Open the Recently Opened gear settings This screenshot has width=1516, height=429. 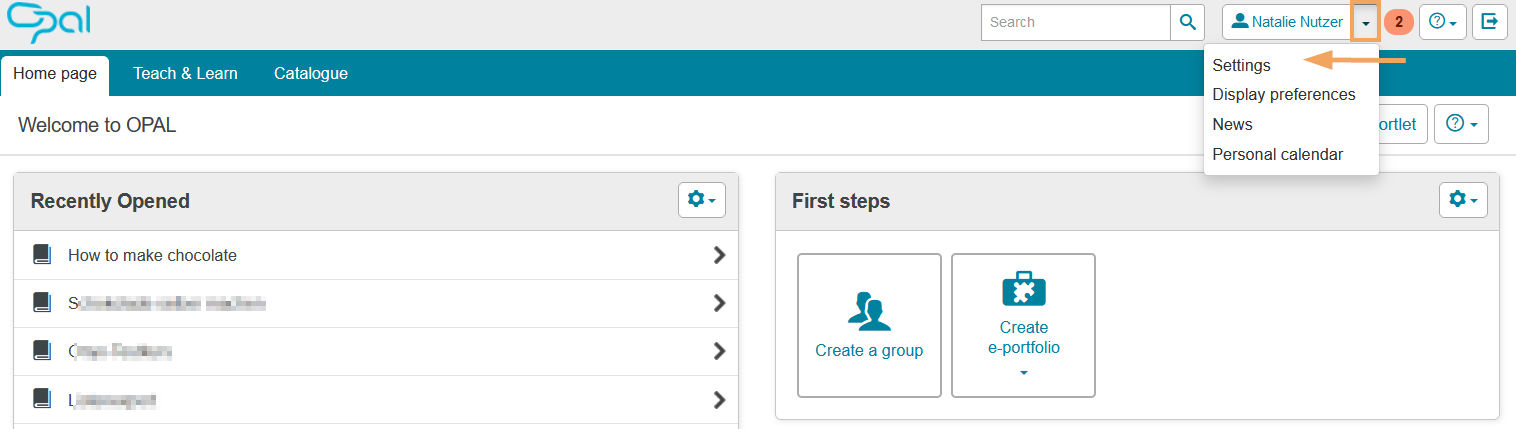click(x=701, y=200)
